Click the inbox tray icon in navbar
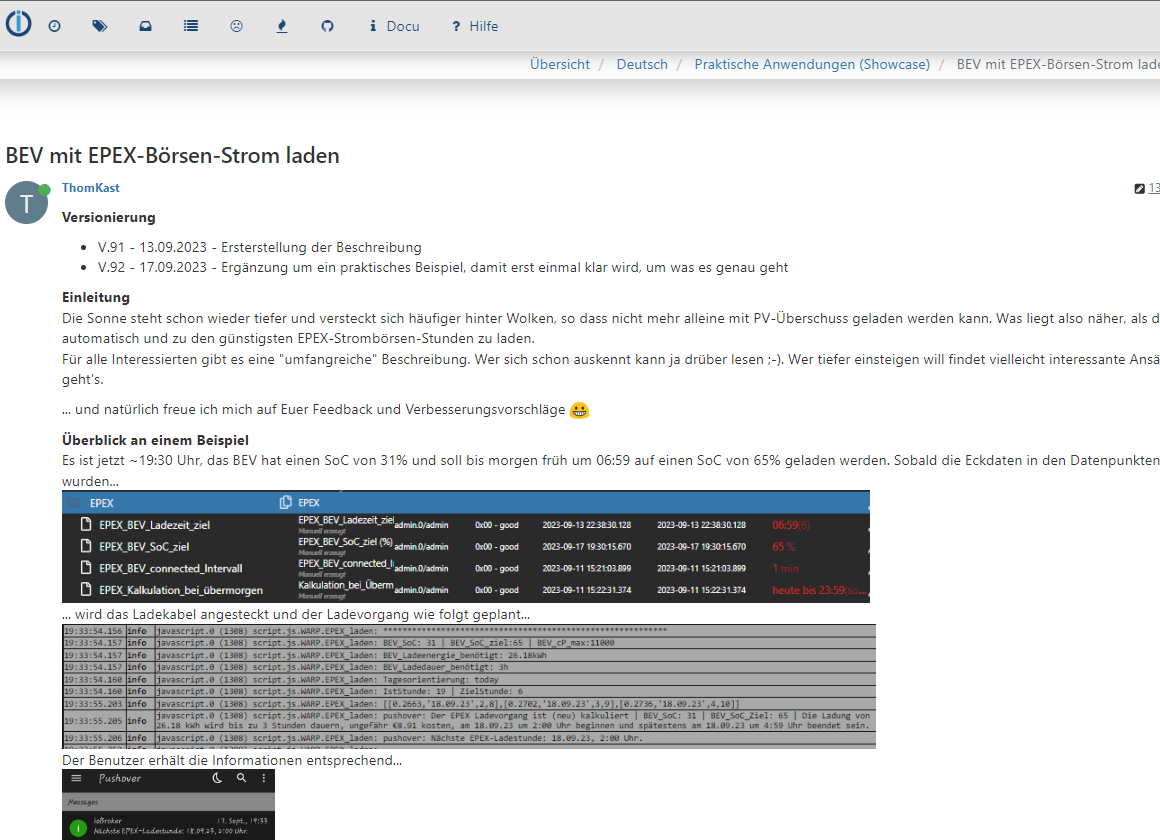Image resolution: width=1160 pixels, height=840 pixels. tap(145, 26)
